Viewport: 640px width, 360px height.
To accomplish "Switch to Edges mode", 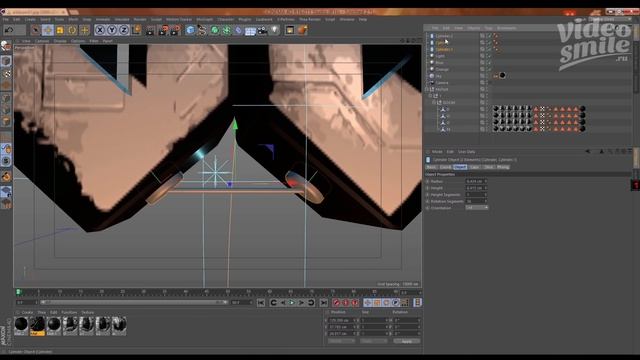I will (6, 110).
